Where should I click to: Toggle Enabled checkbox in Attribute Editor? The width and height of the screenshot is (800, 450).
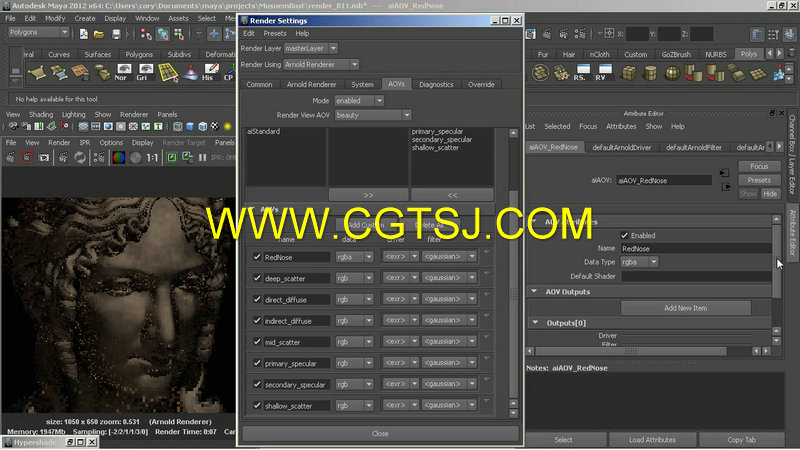624,235
